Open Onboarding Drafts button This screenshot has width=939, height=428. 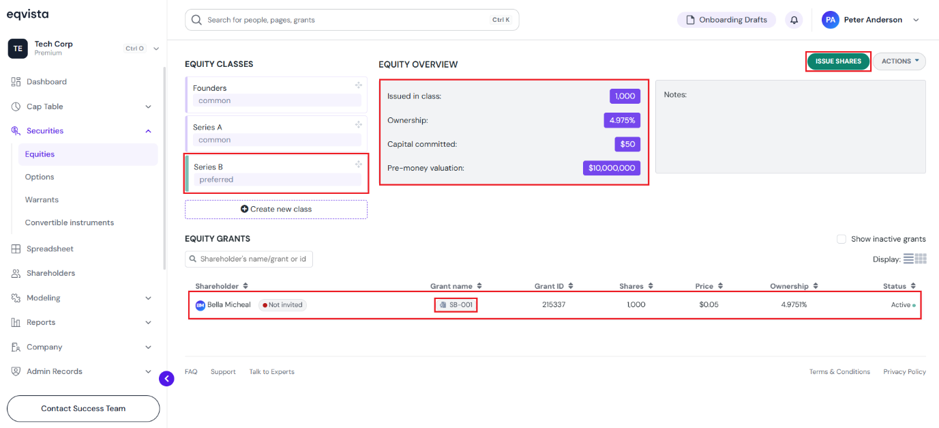726,20
